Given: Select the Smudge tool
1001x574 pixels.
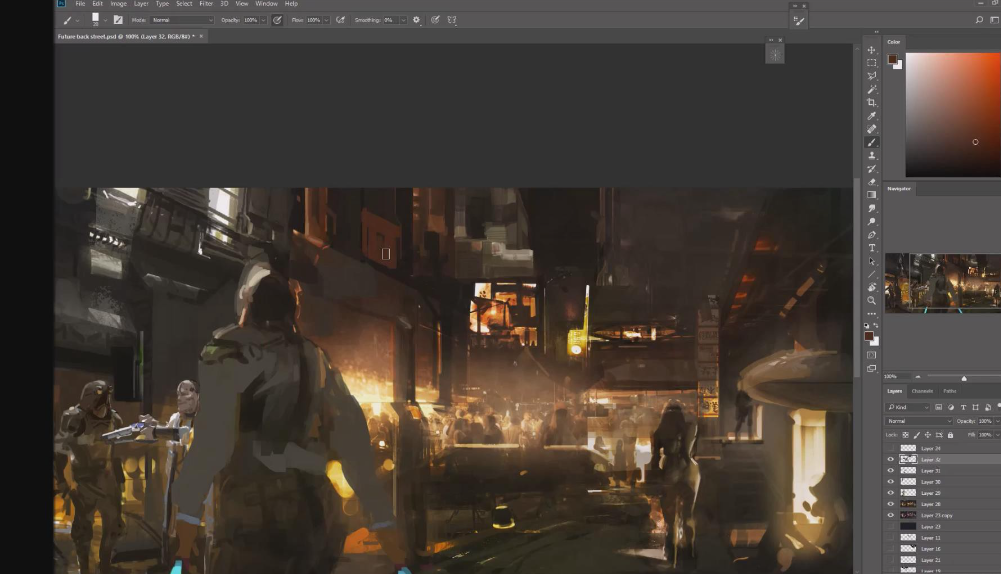Looking at the screenshot, I should [x=871, y=208].
